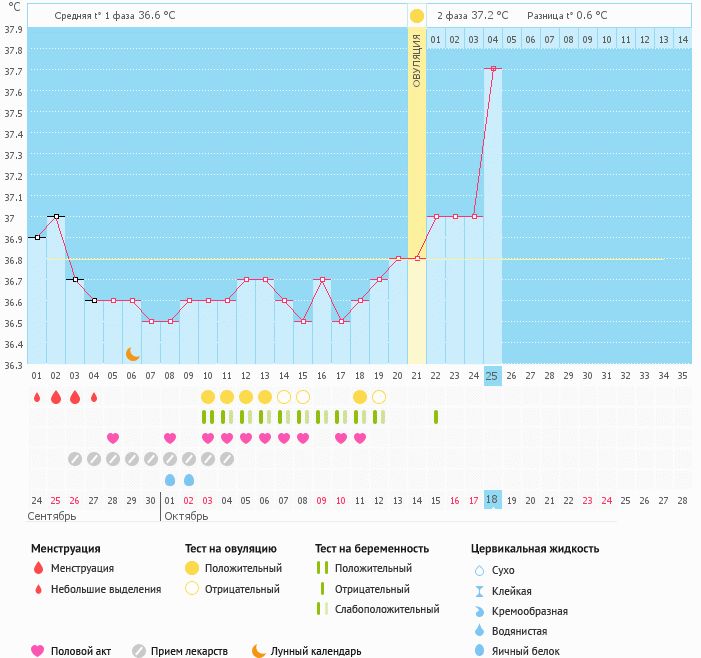Select the 36.7 temperature point on day 16
The image size is (701, 658).
[322, 279]
